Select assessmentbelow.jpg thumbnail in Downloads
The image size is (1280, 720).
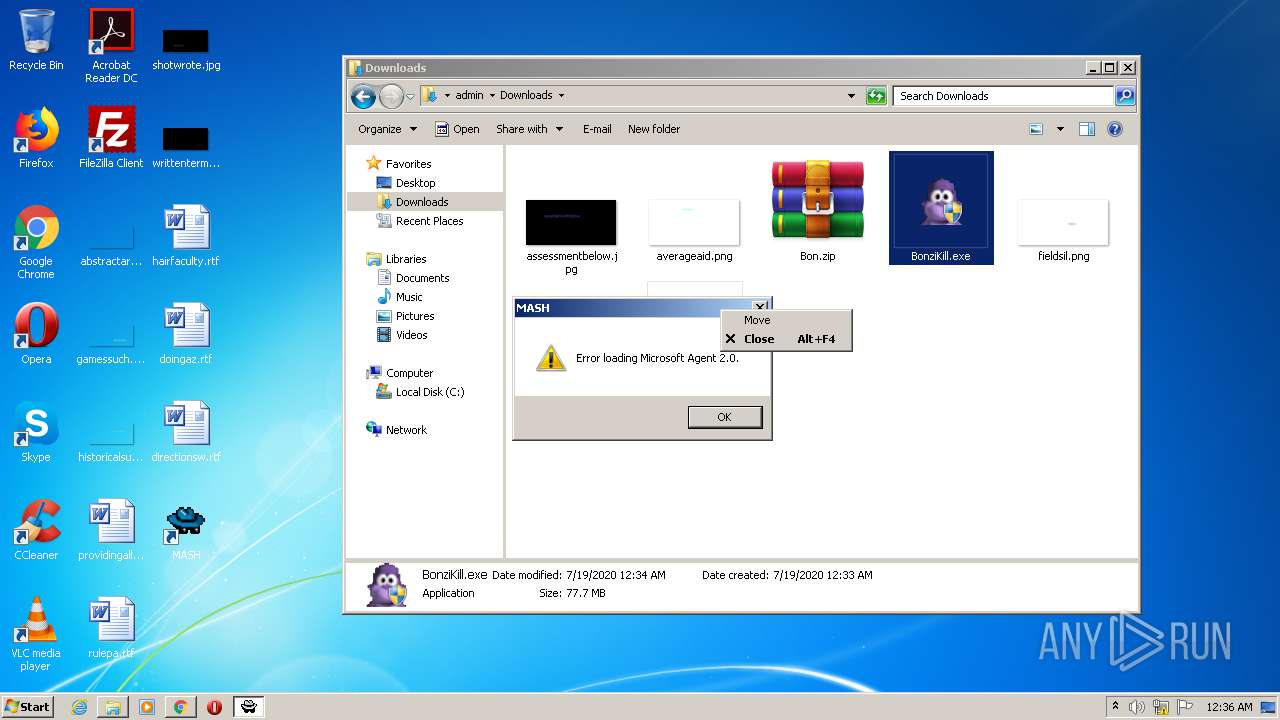[x=571, y=236]
